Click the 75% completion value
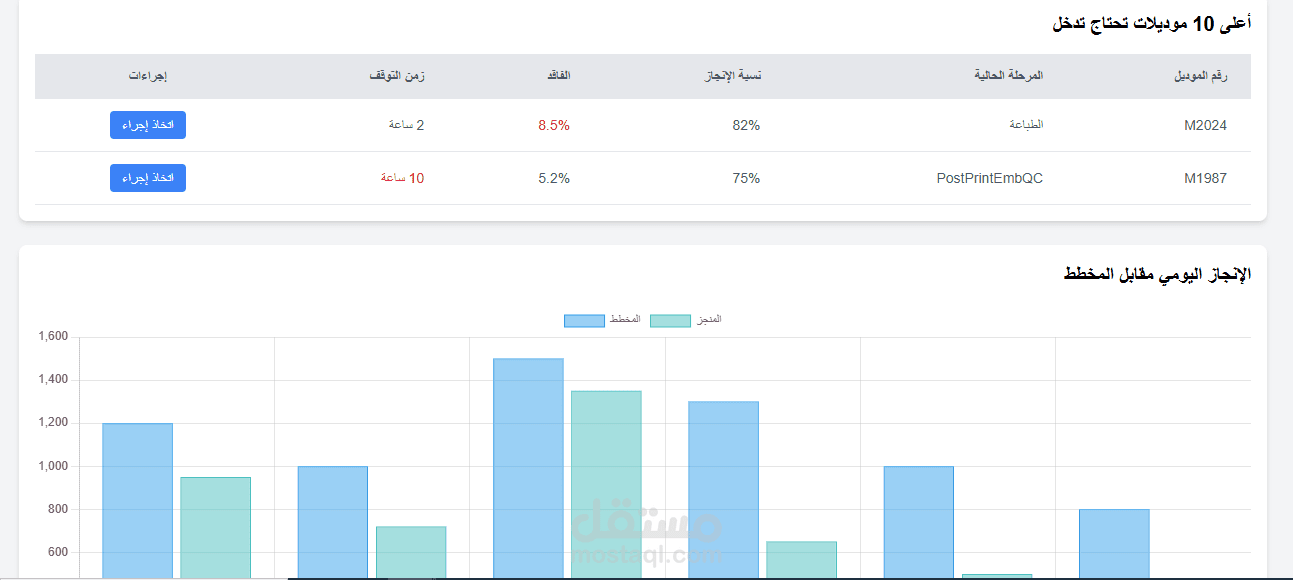Image resolution: width=1293 pixels, height=580 pixels. [x=746, y=178]
